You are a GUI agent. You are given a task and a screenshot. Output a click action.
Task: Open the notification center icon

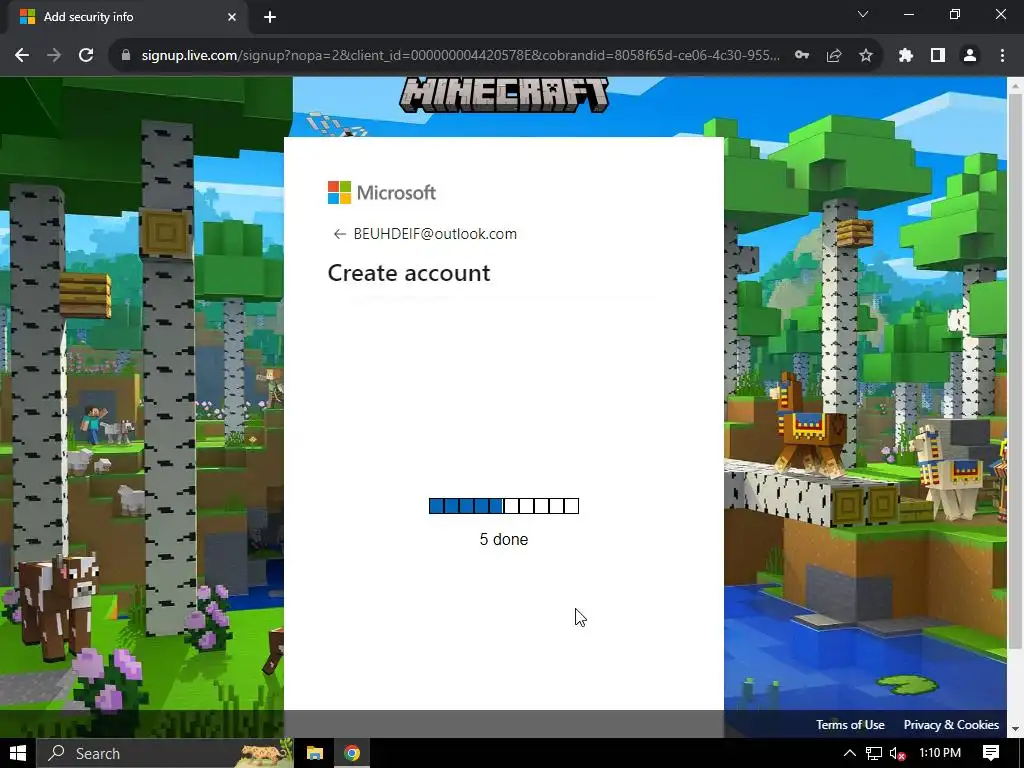click(991, 753)
